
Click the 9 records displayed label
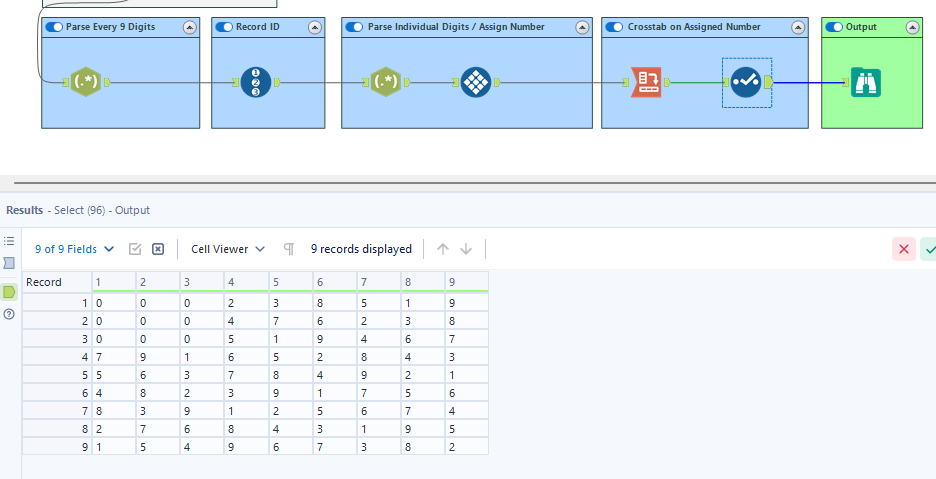361,249
